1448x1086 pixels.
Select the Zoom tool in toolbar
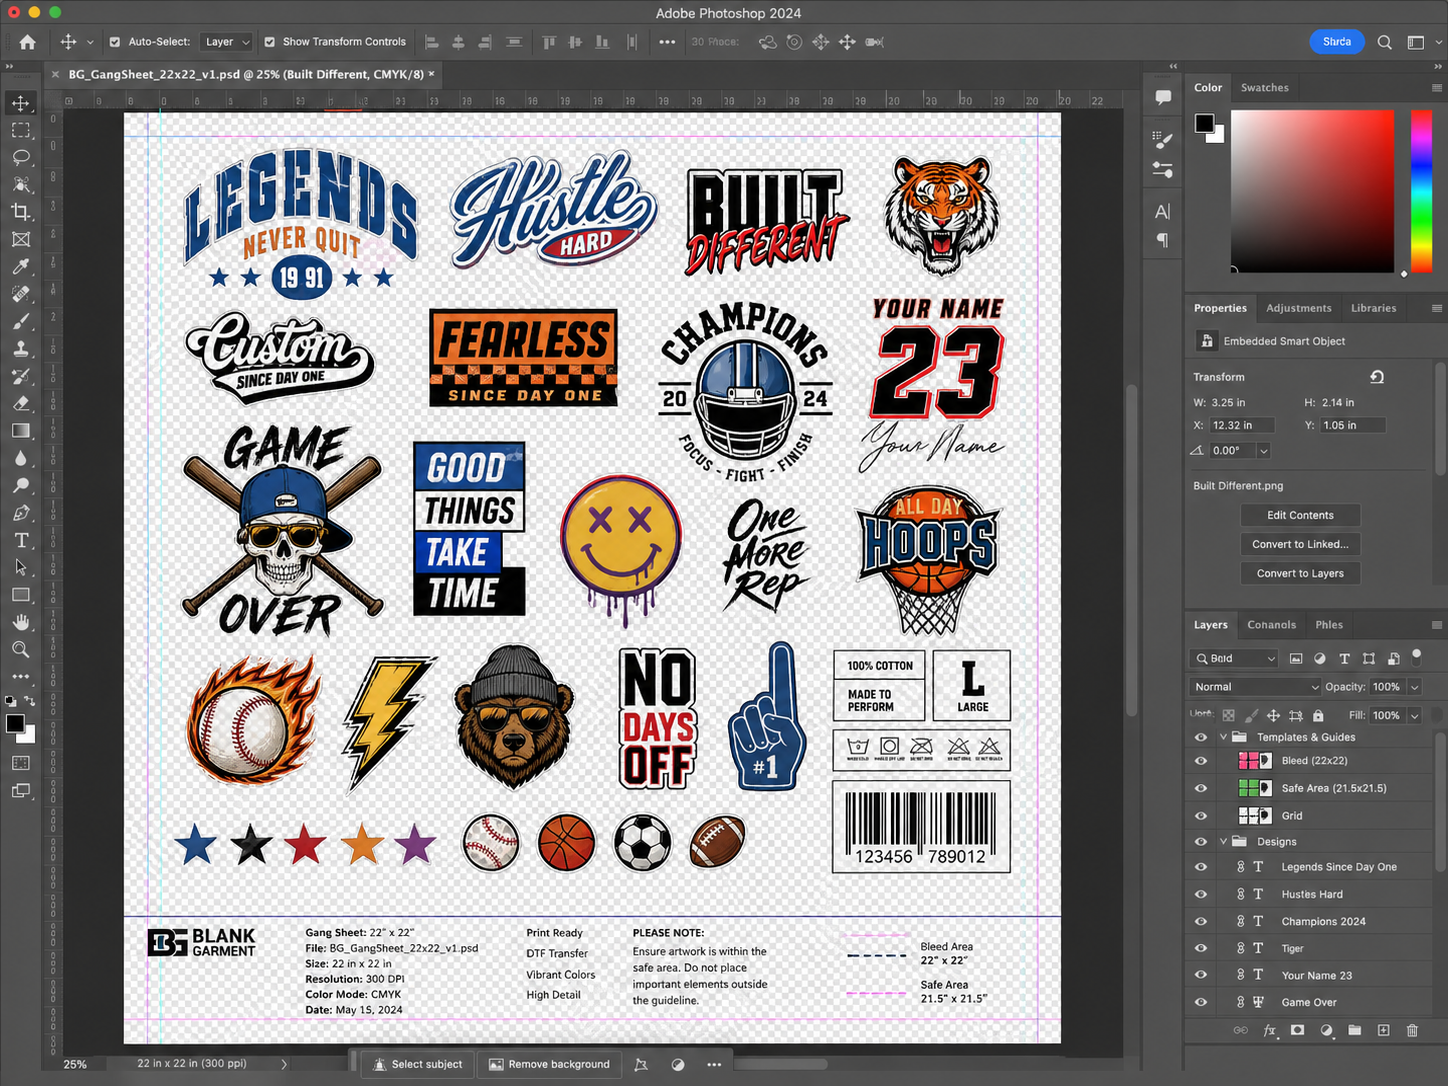pyautogui.click(x=21, y=649)
